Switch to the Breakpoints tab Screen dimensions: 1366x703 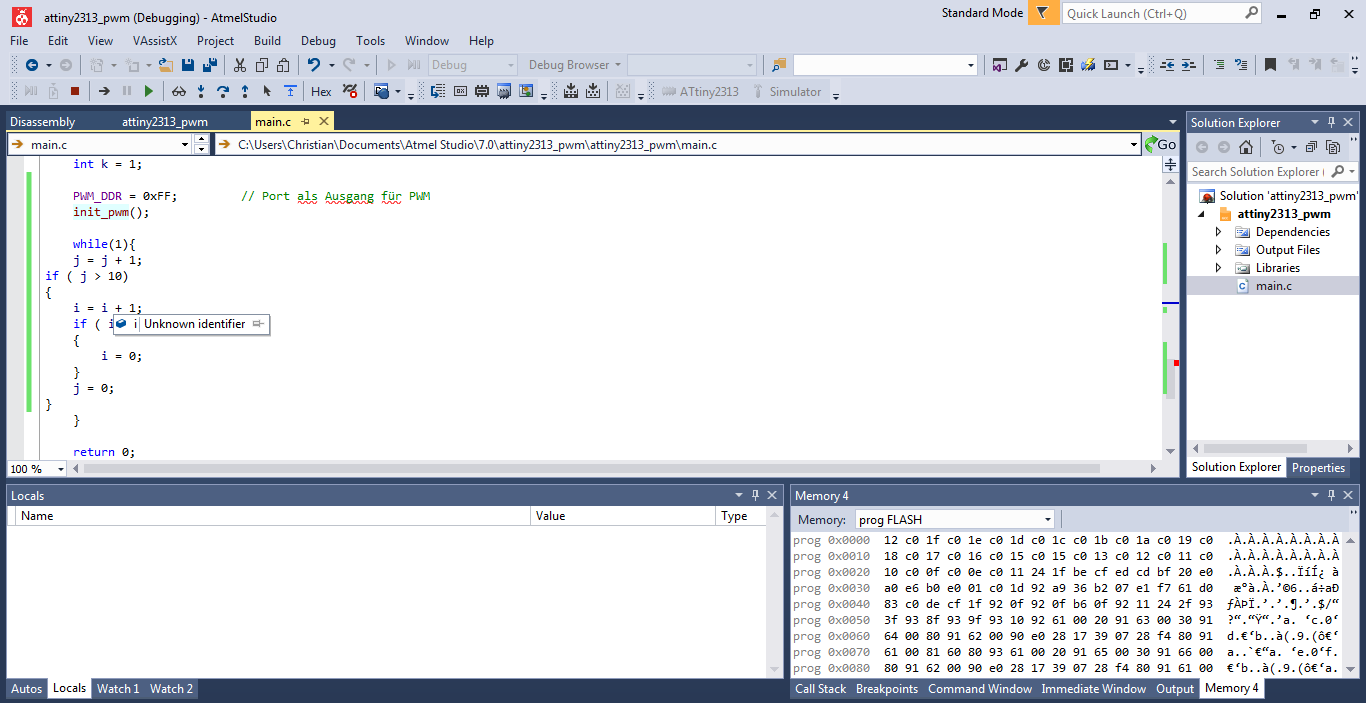(886, 689)
